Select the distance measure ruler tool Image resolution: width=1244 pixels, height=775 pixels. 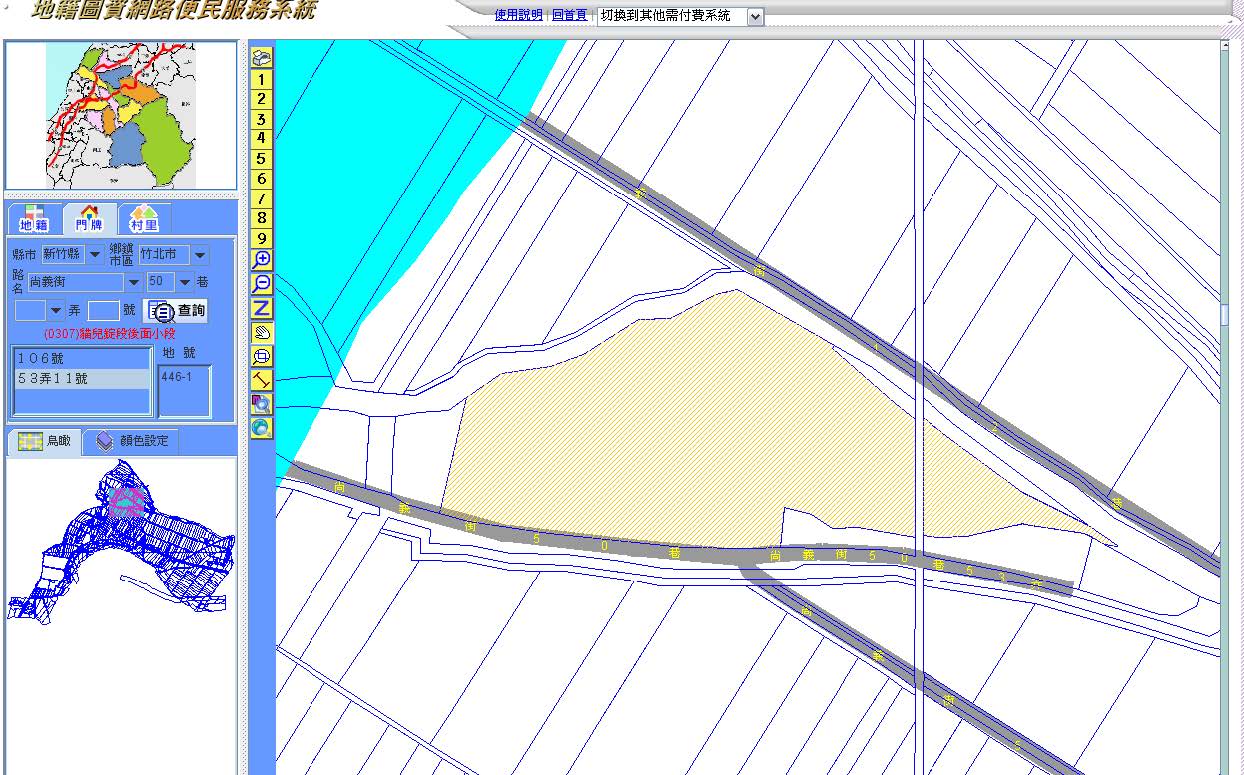pos(261,380)
